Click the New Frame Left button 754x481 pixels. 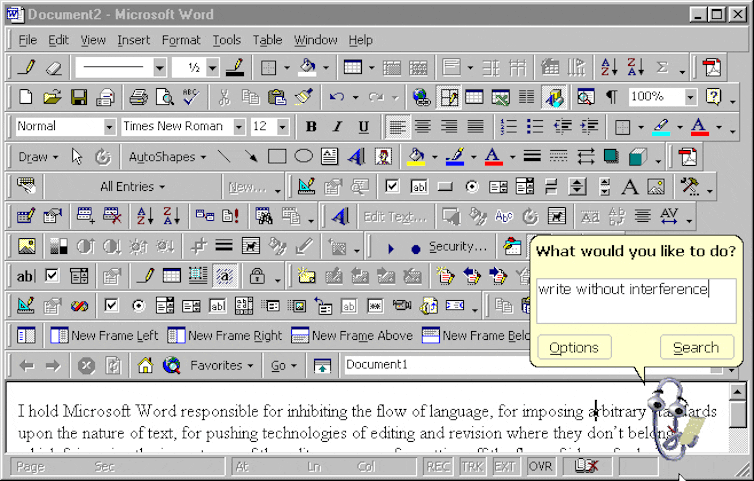click(104, 335)
